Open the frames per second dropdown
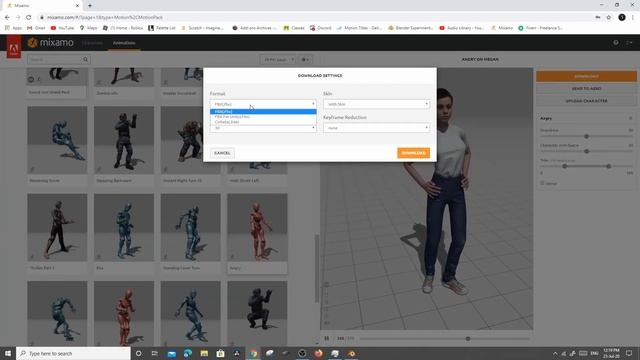Screen dimensions: 640x360 (x=263, y=128)
